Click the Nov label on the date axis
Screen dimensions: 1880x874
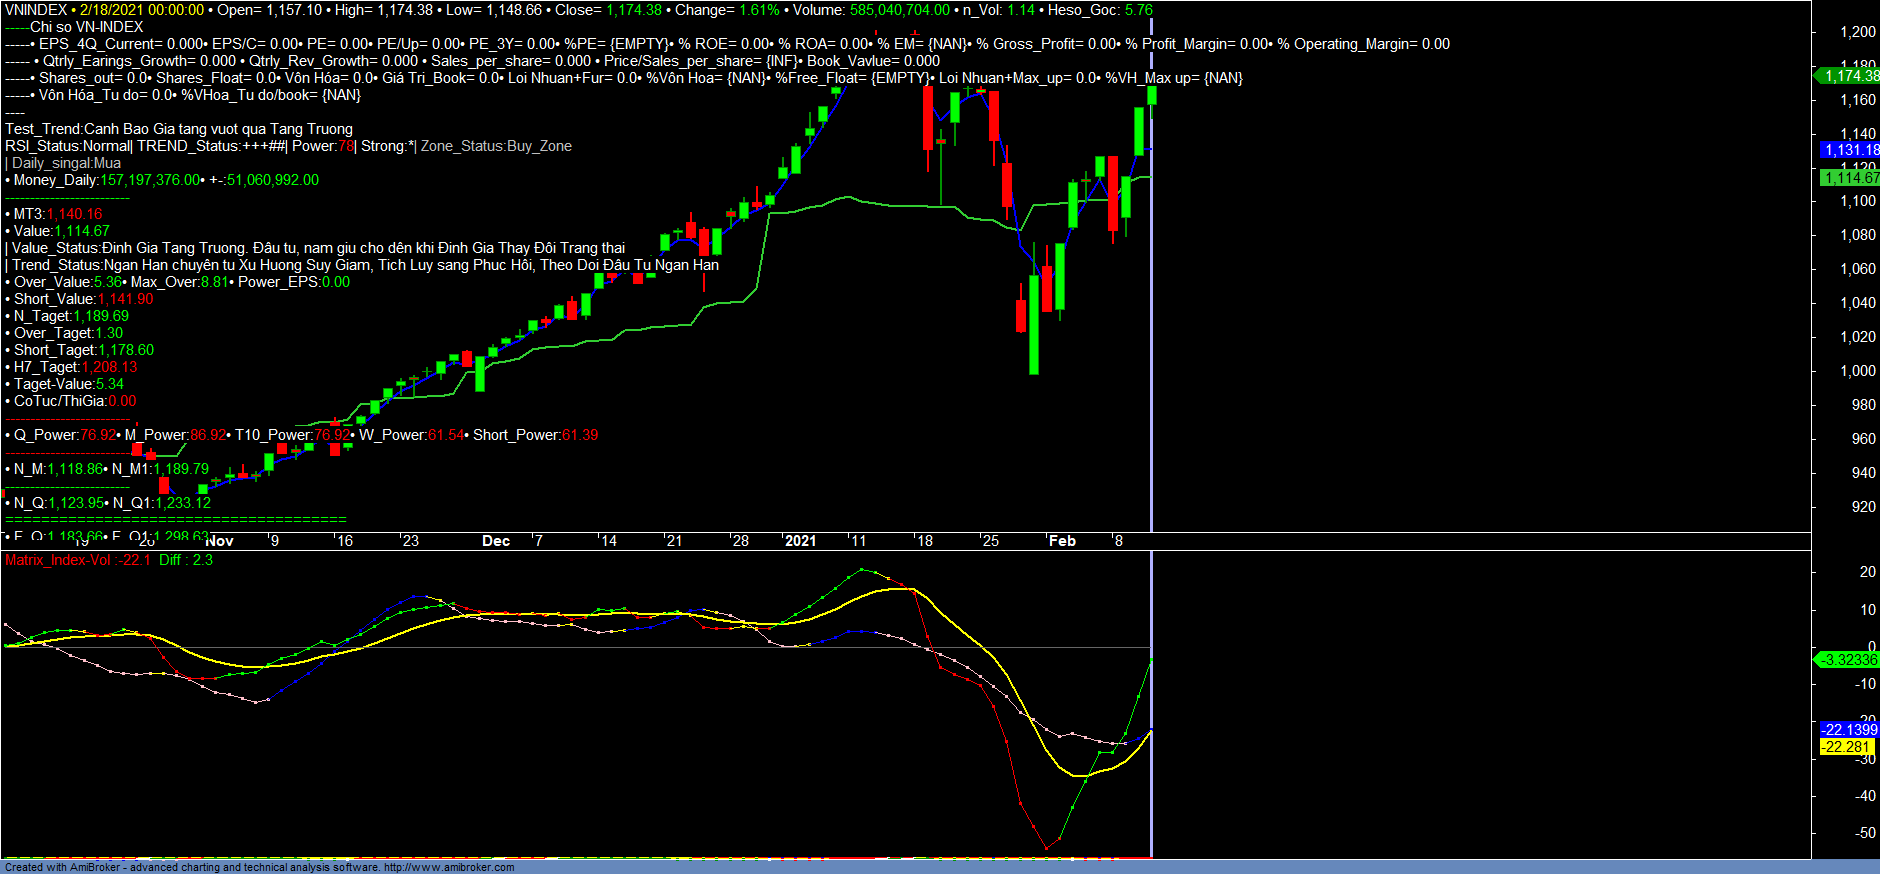click(220, 541)
